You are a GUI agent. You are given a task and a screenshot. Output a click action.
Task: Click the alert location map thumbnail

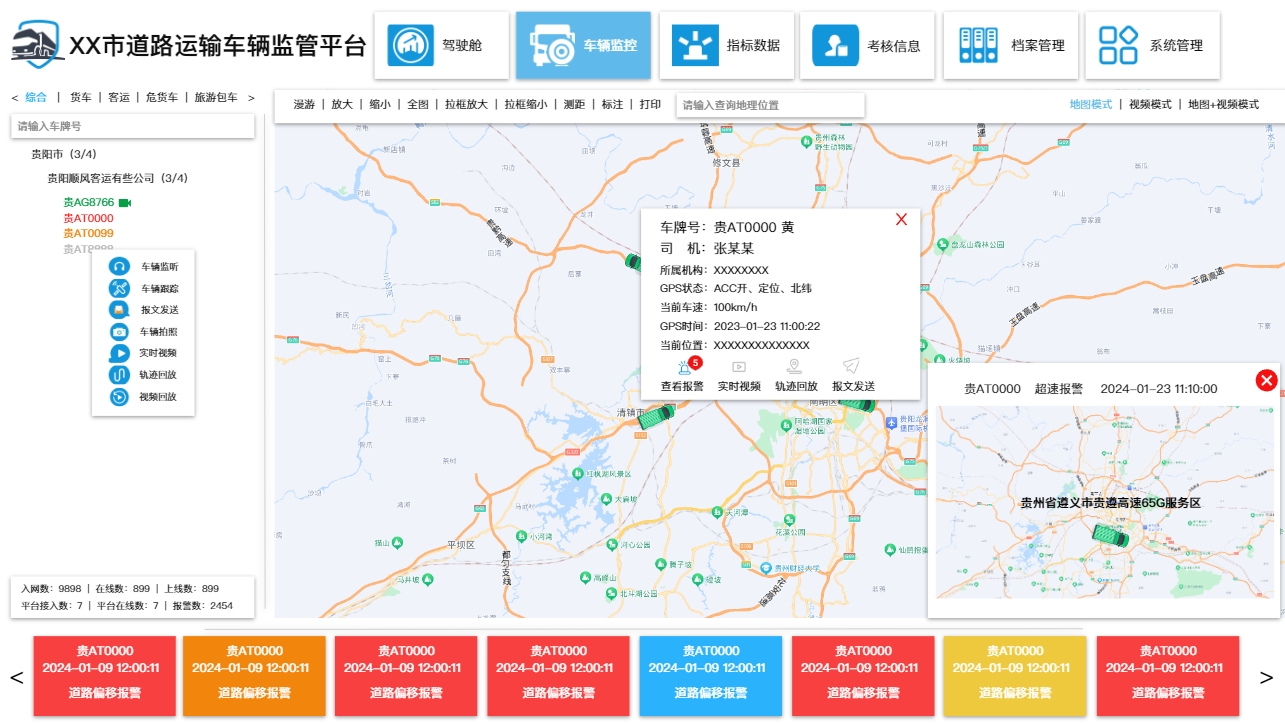tap(1106, 502)
